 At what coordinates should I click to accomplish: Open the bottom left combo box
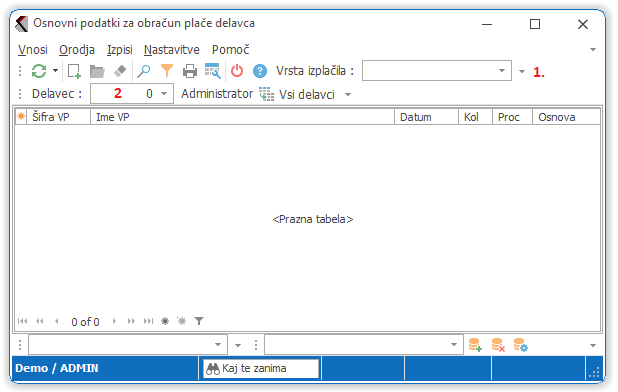128,345
